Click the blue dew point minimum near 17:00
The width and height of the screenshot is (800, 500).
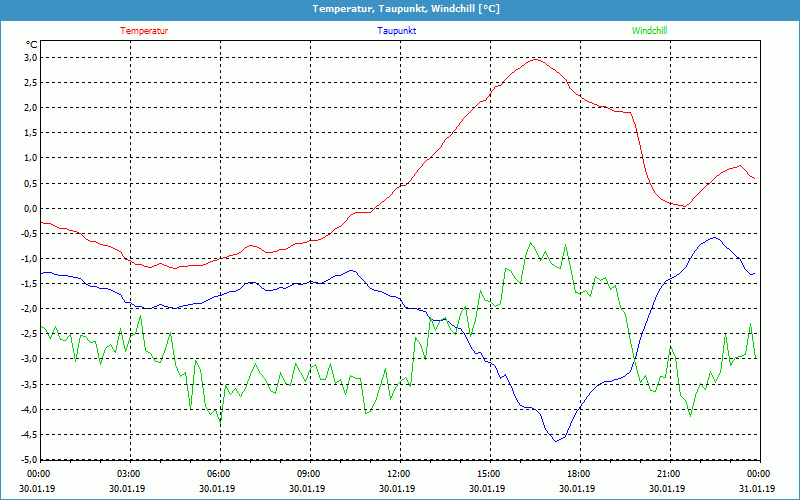coord(556,441)
